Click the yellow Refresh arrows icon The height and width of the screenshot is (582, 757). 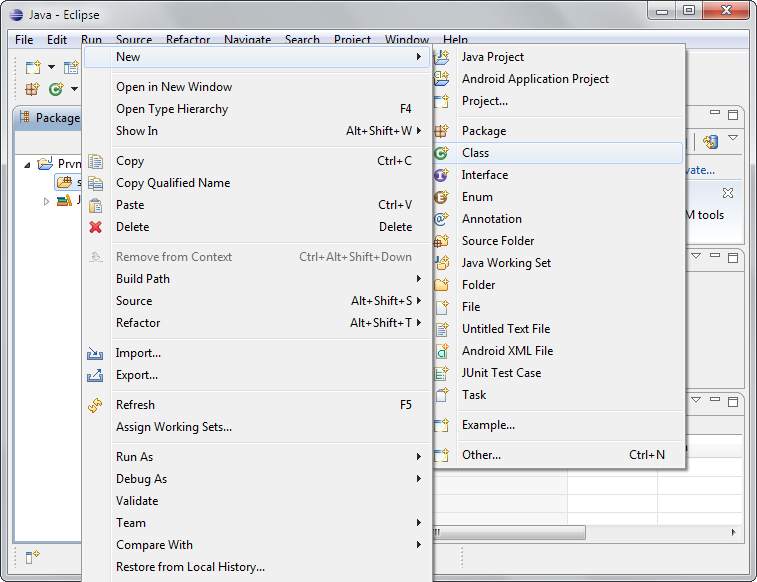tap(95, 405)
